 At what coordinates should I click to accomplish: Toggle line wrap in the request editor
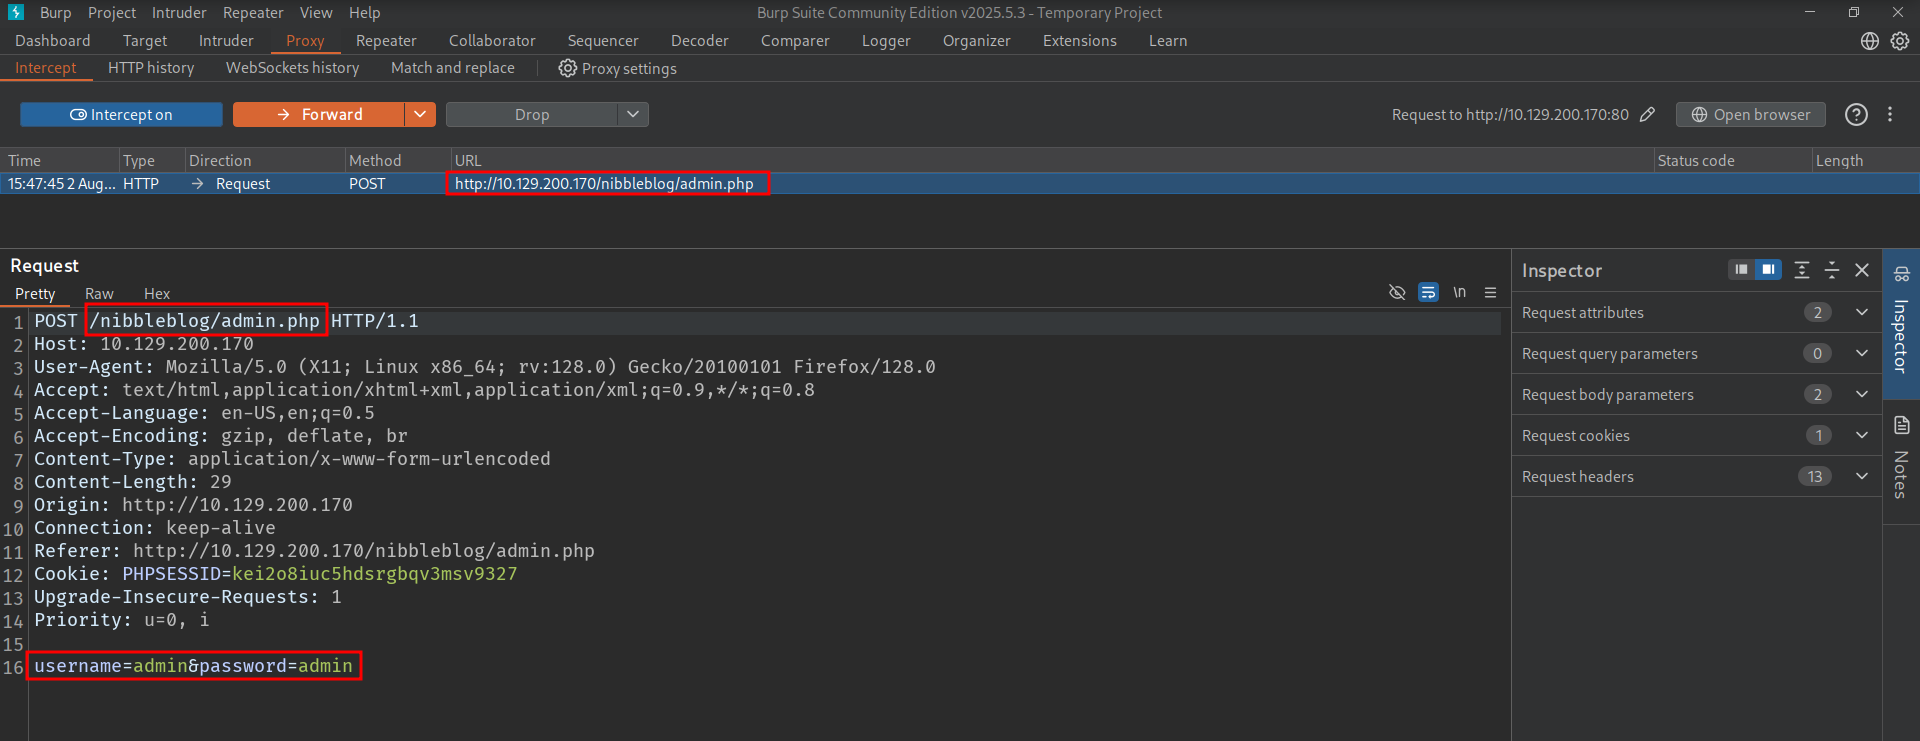(x=1428, y=293)
